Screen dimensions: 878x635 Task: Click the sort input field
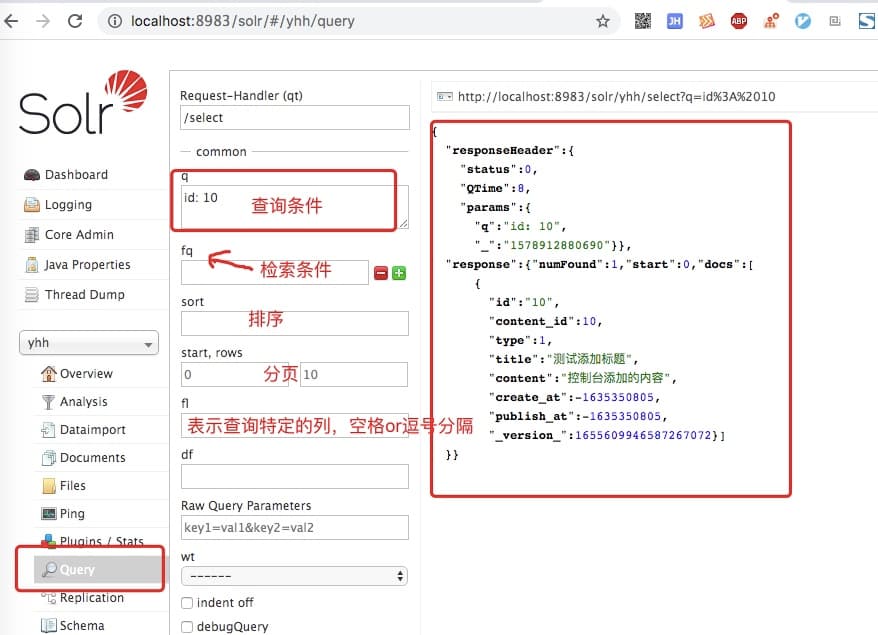coord(295,324)
